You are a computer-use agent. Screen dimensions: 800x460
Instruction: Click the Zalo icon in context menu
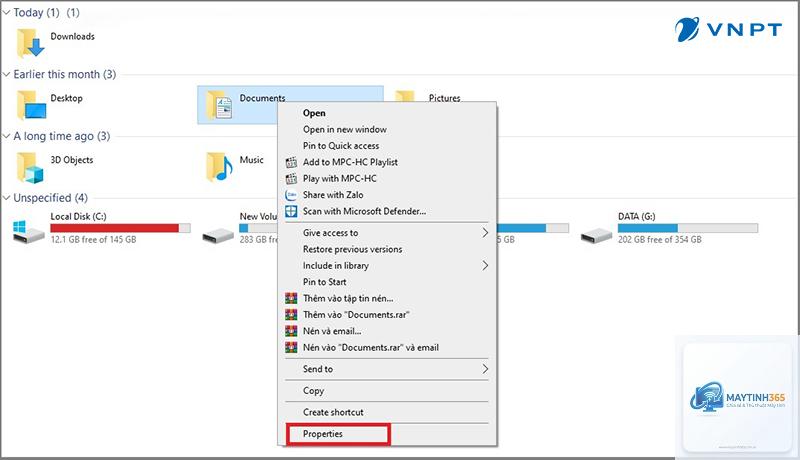pos(291,195)
